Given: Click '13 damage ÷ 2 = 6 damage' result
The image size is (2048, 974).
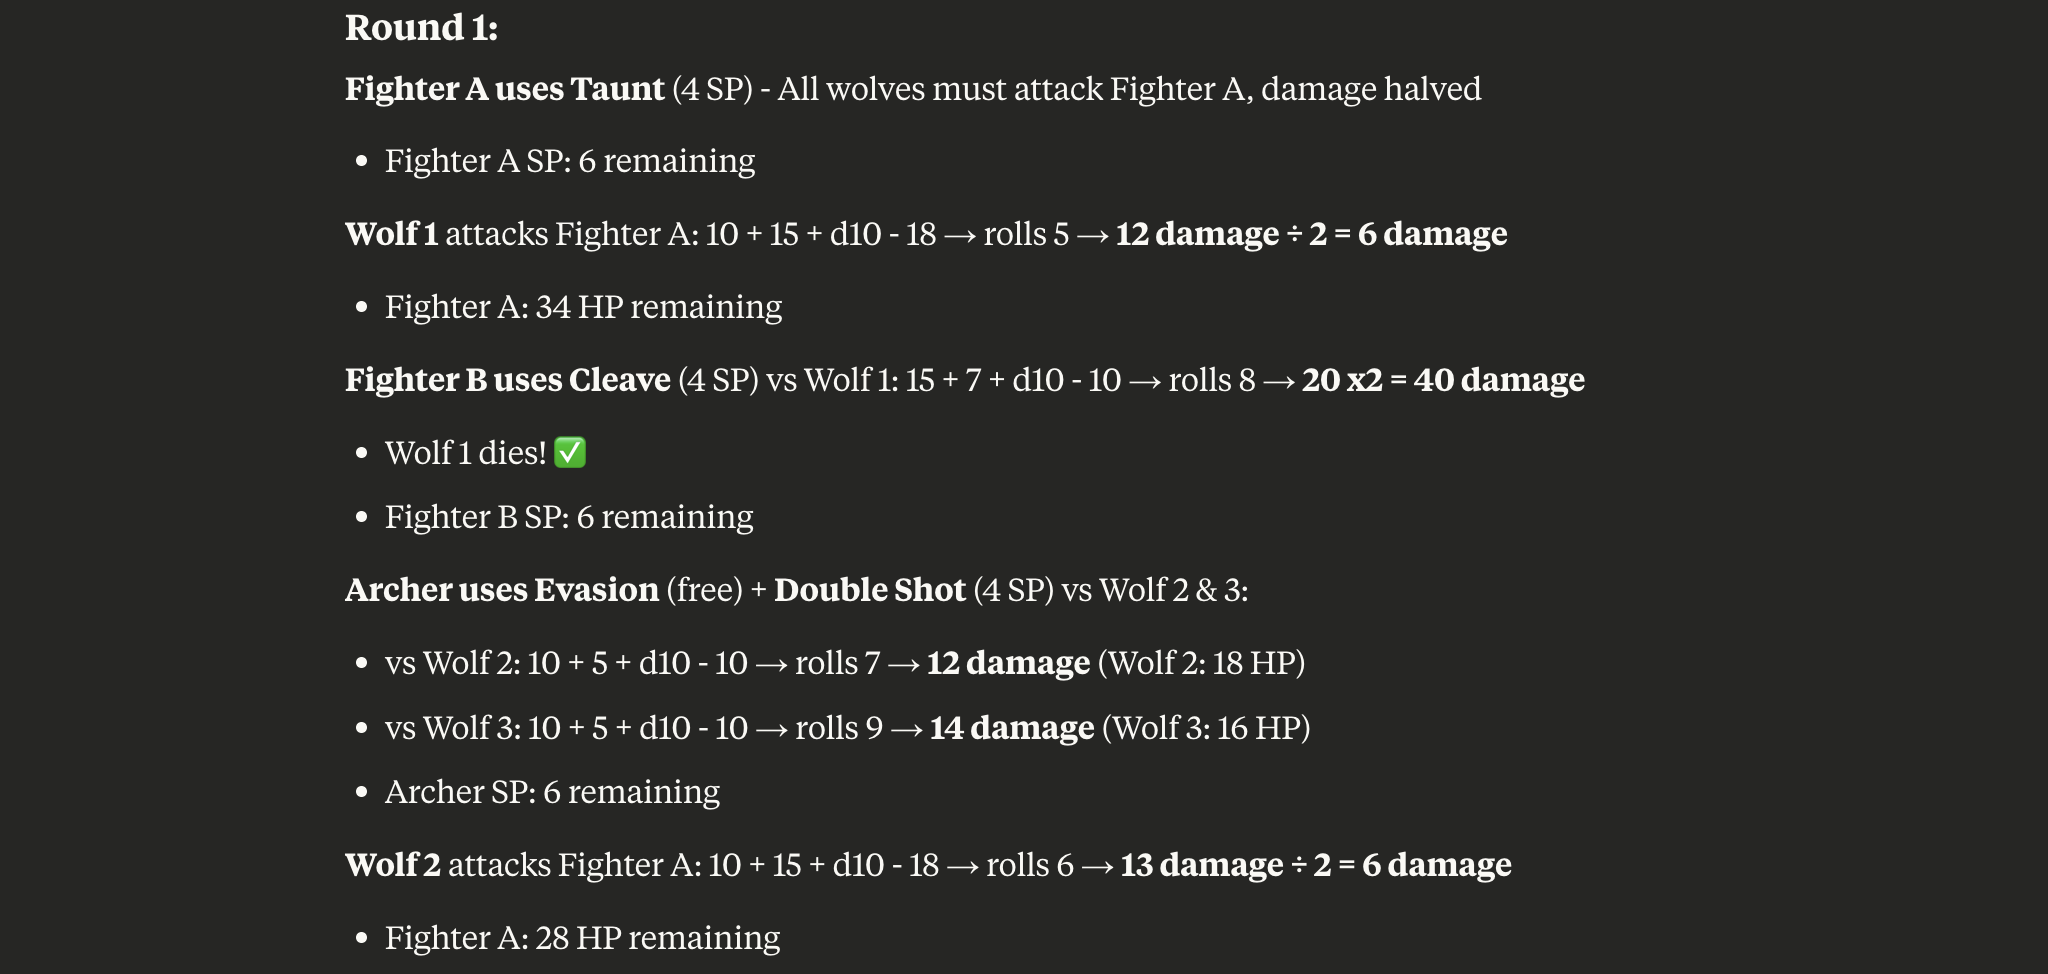Looking at the screenshot, I should [x=1315, y=865].
